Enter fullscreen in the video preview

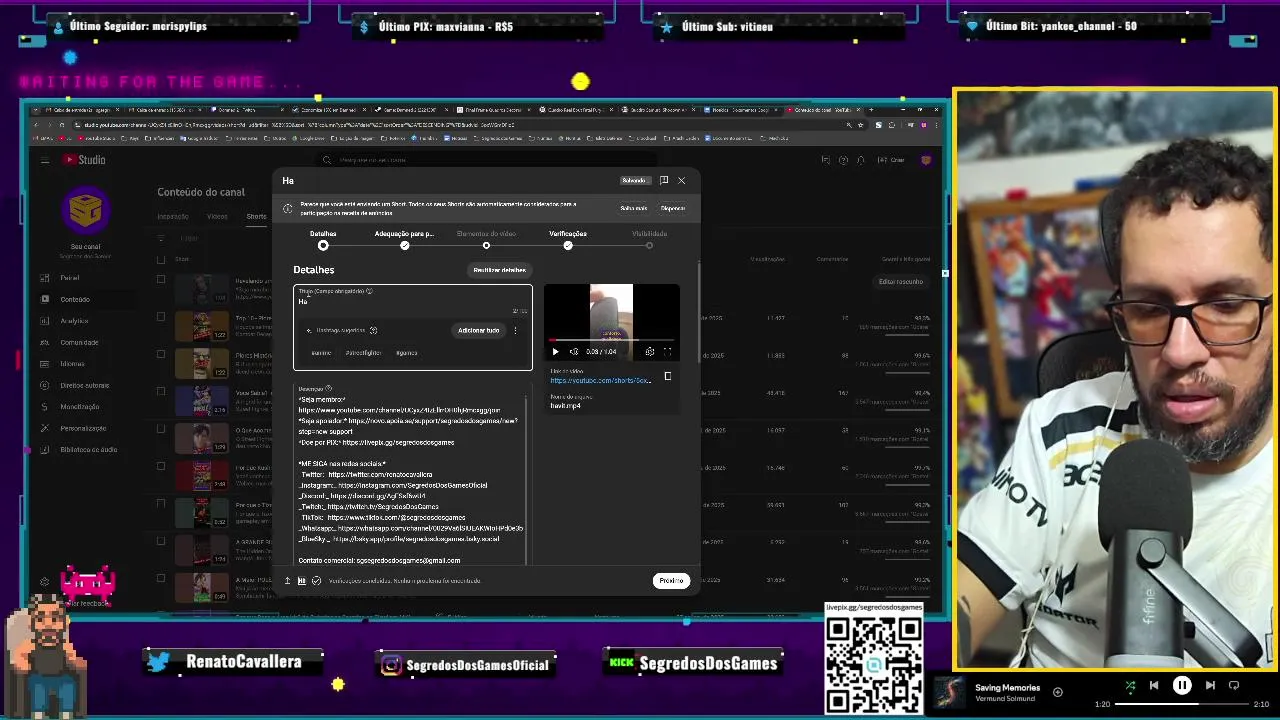click(x=668, y=352)
